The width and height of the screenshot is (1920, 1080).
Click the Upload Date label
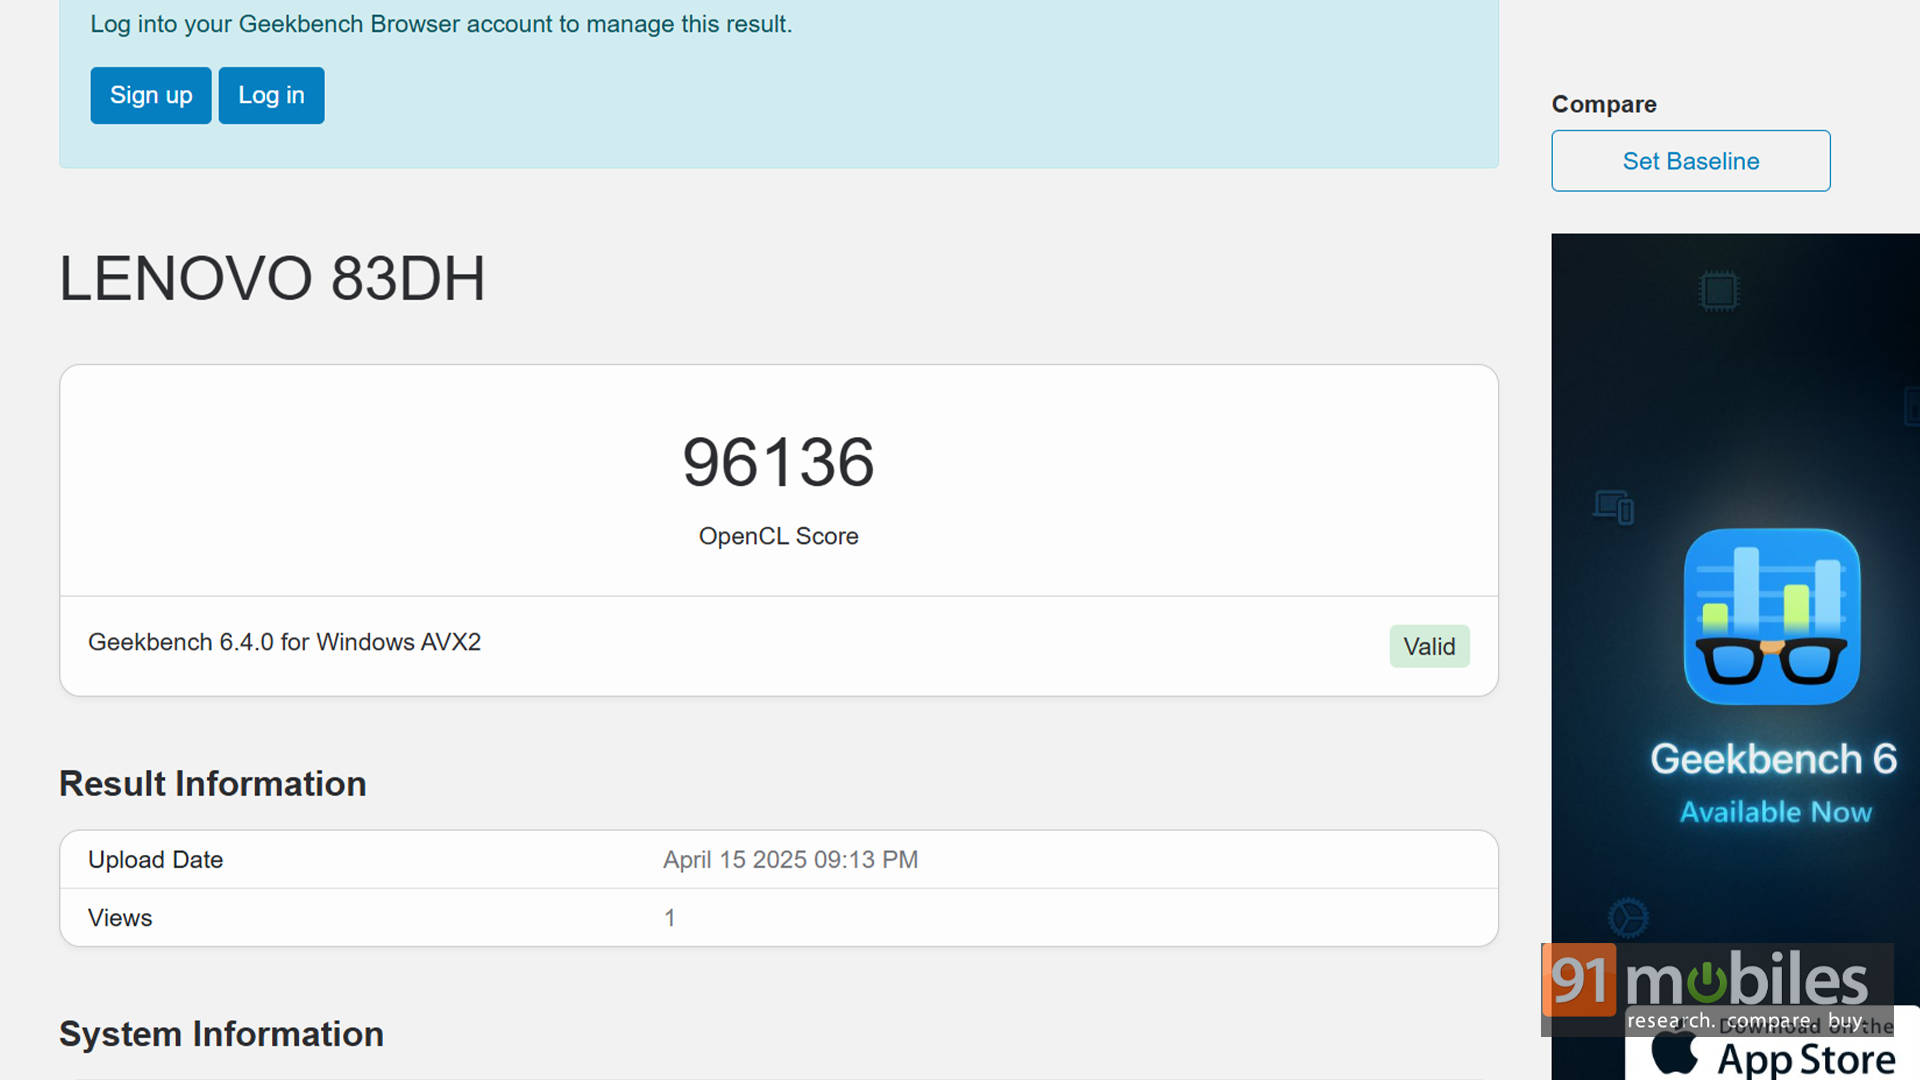155,860
